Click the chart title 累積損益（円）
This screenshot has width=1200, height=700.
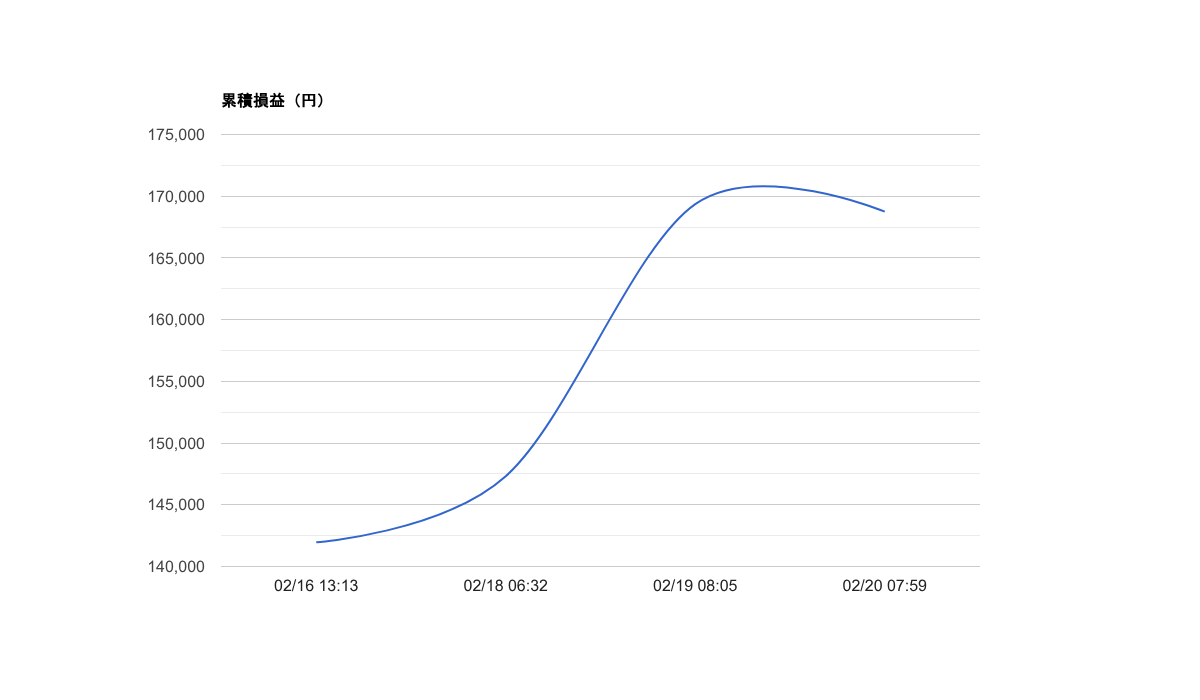pyautogui.click(x=273, y=101)
